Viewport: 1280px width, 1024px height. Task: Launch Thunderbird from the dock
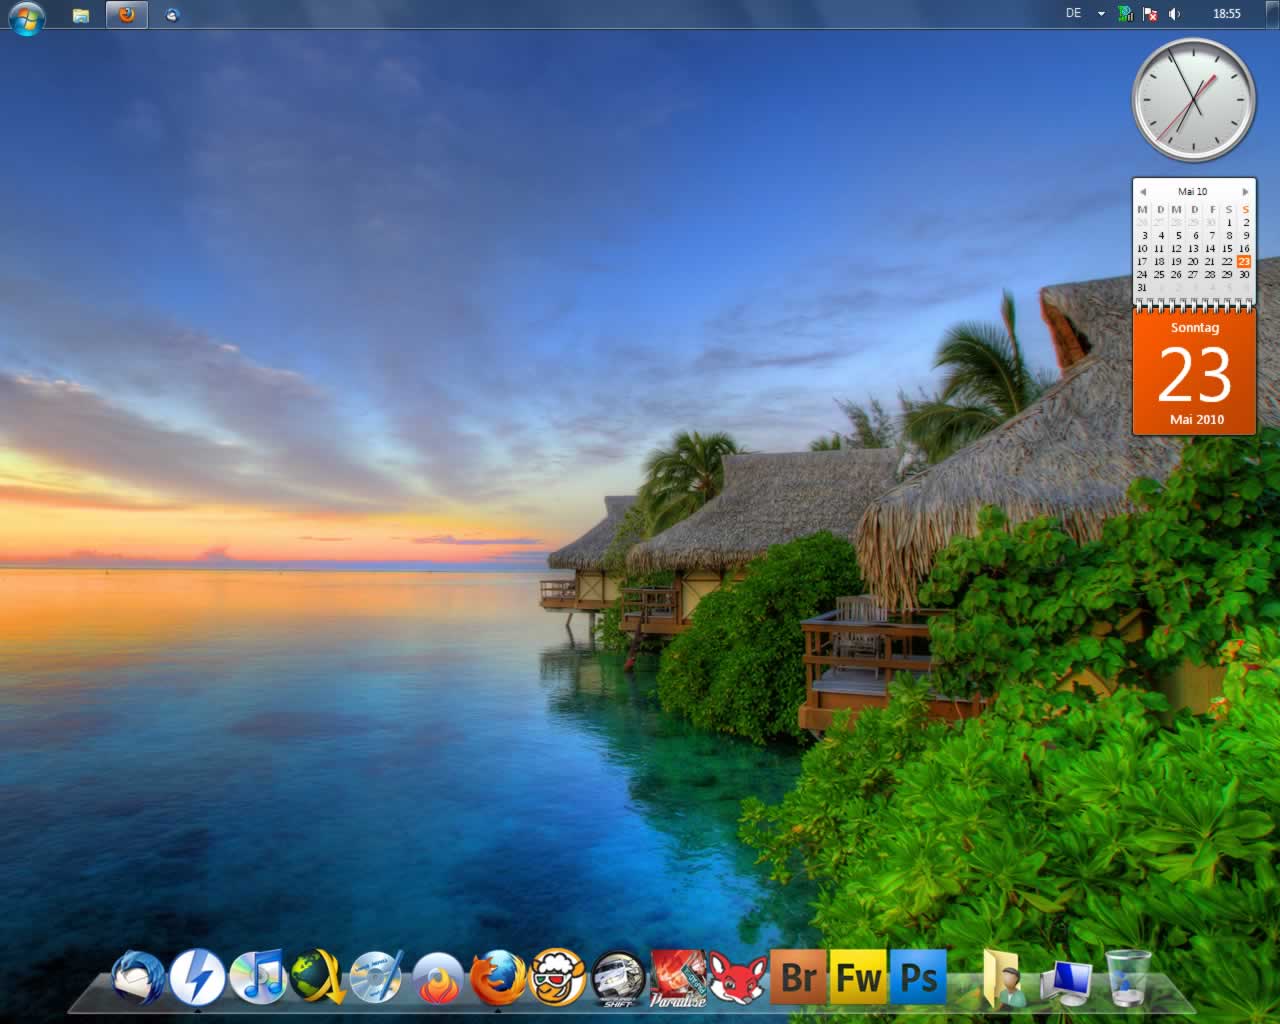138,977
